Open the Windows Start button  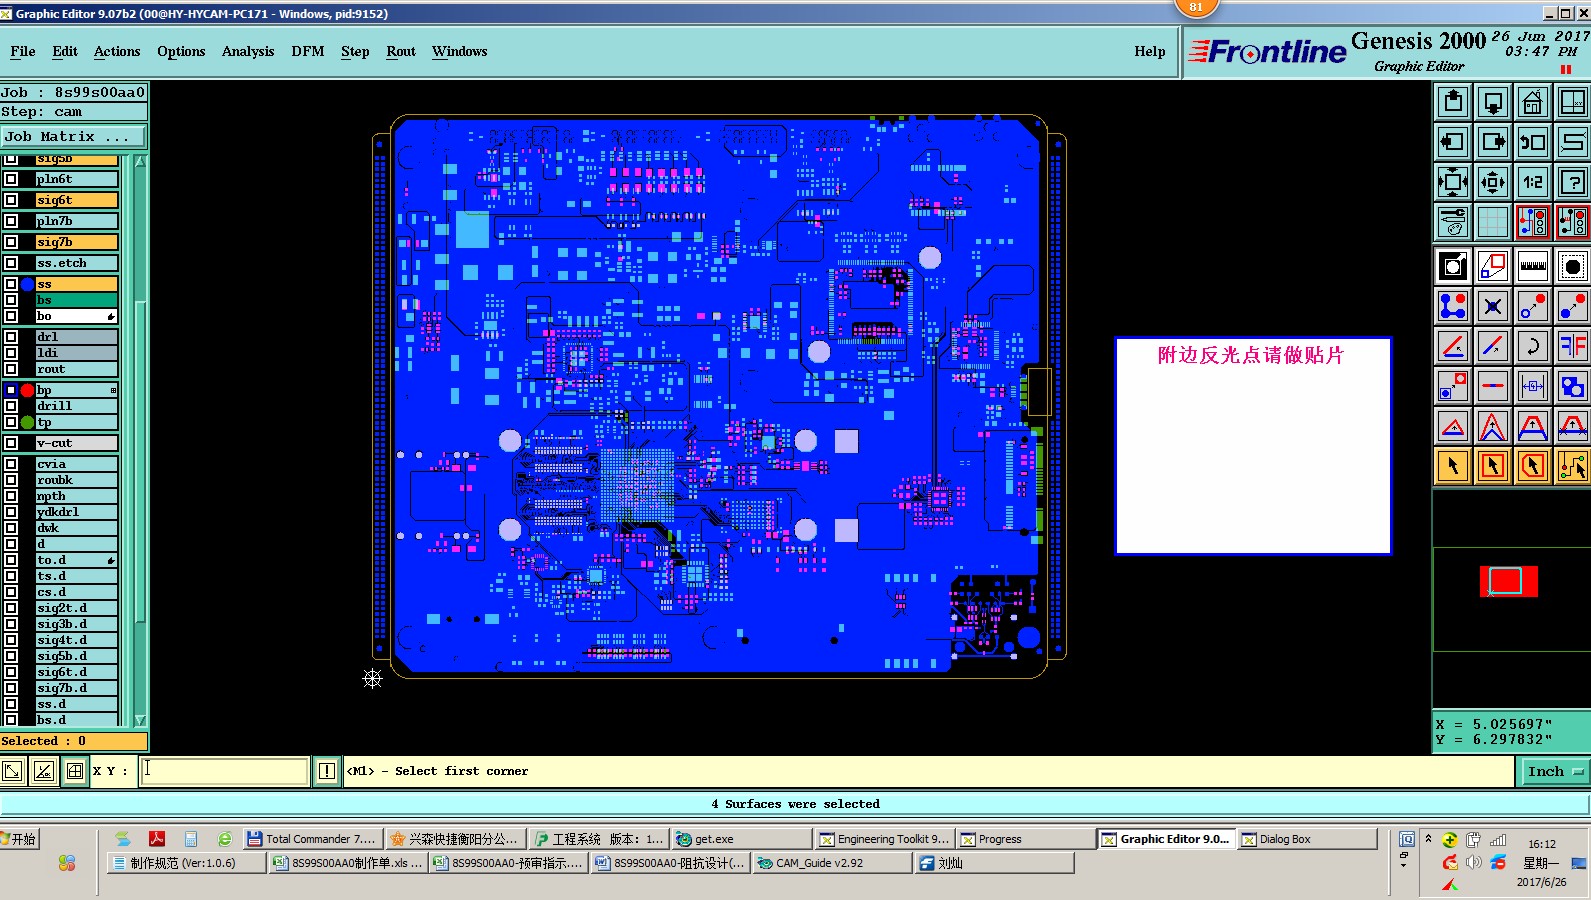20,839
